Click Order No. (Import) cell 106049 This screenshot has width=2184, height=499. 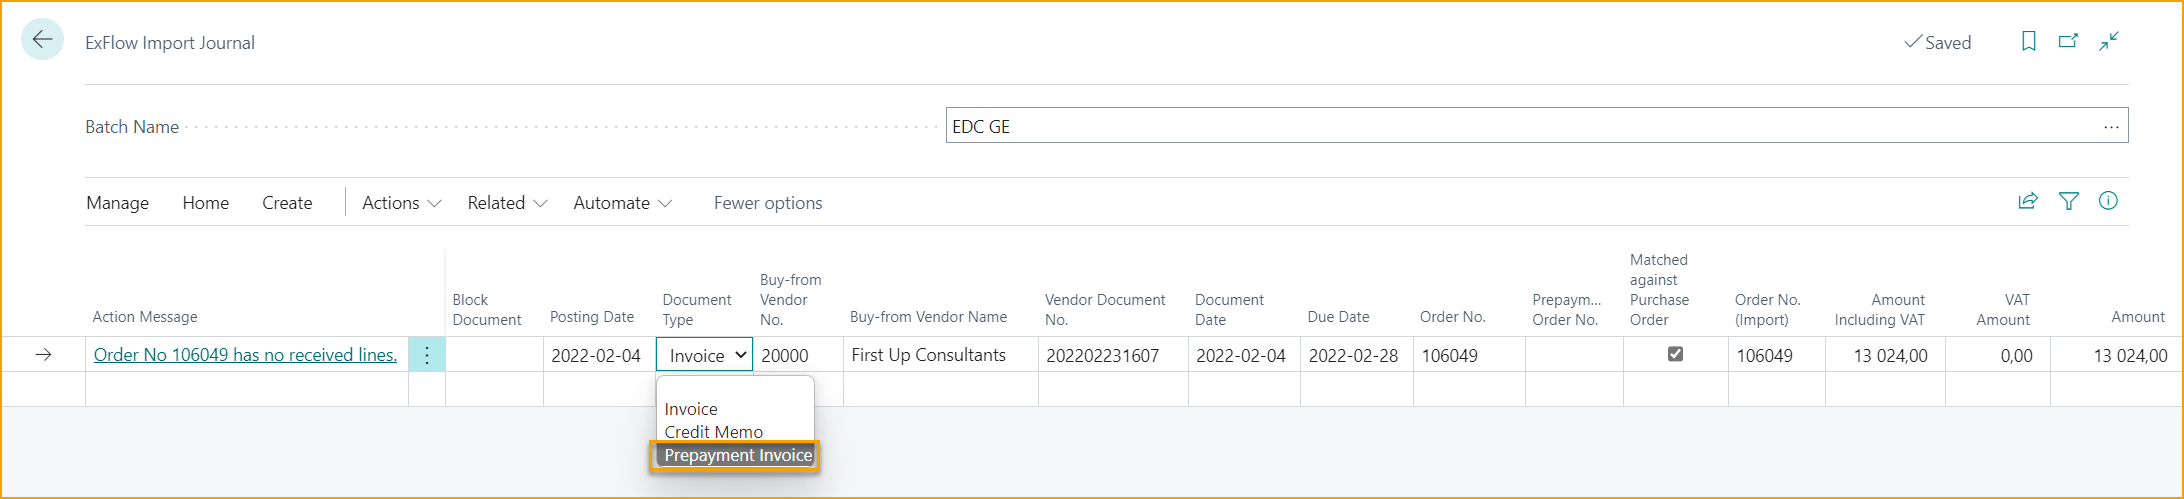point(1777,355)
